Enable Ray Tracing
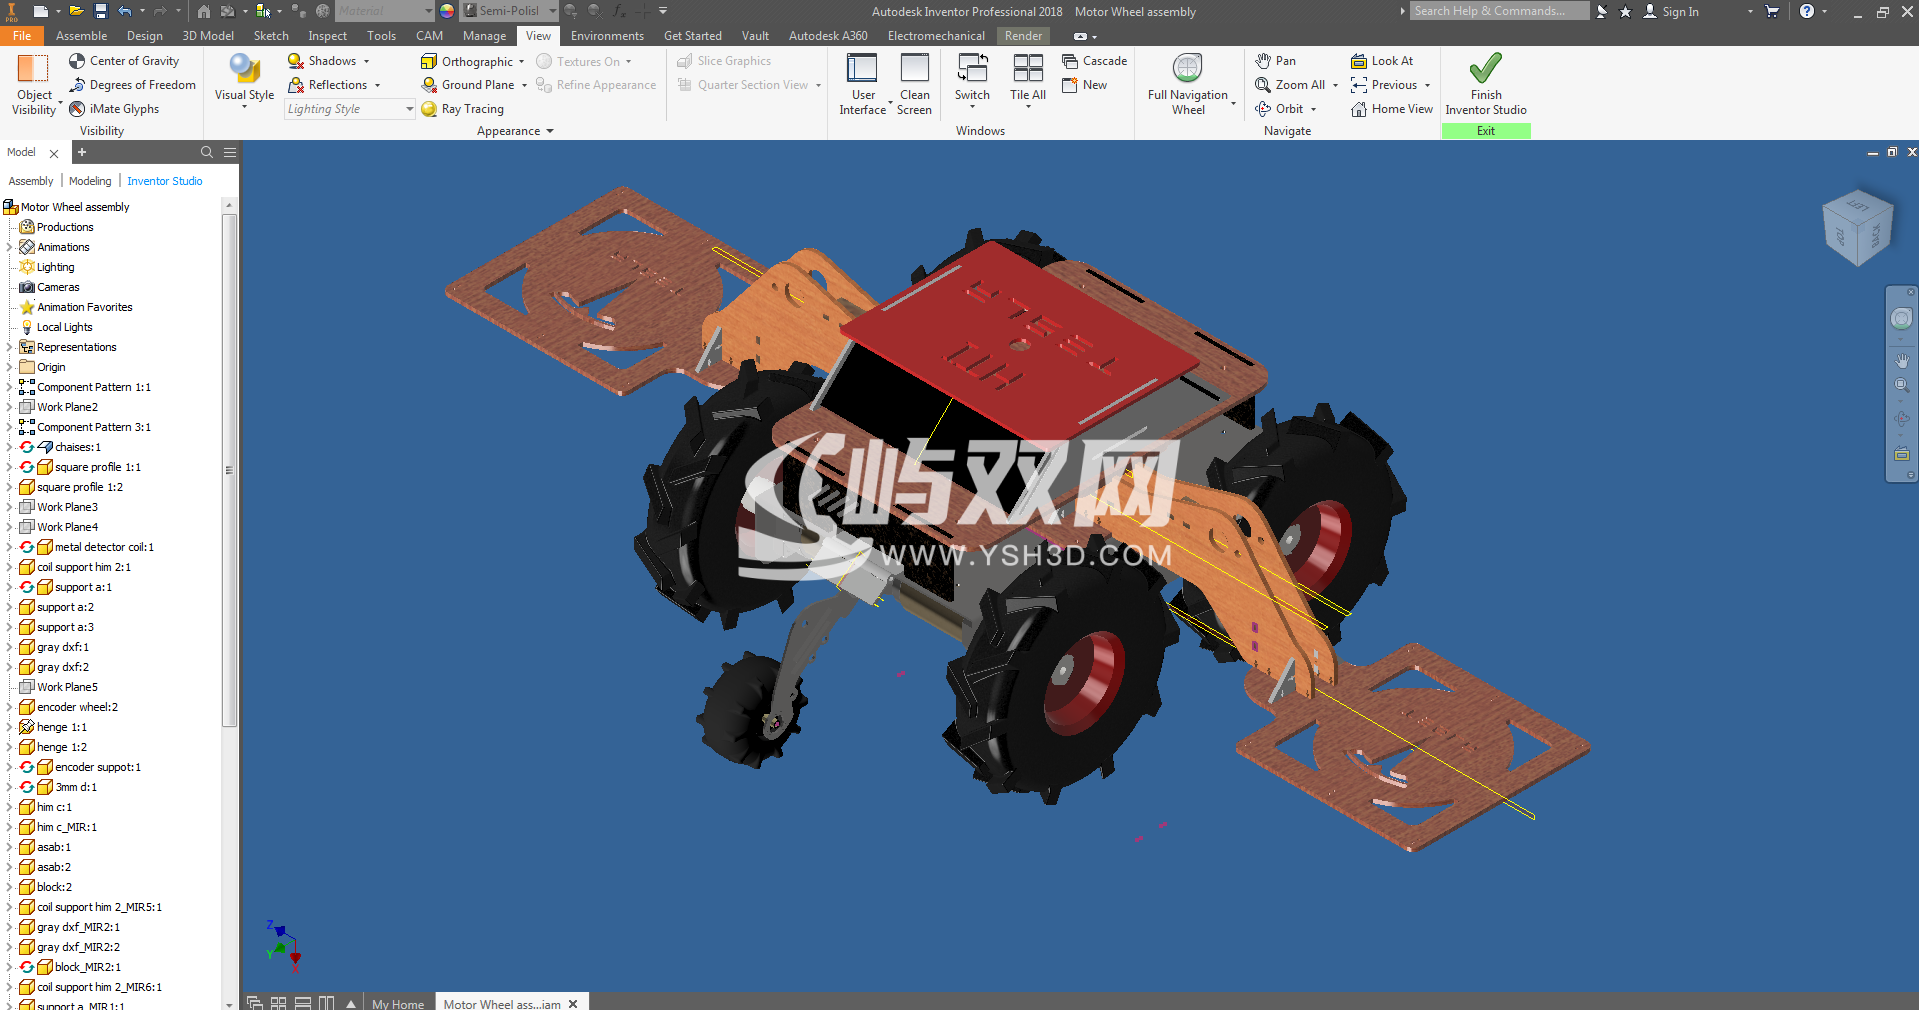The image size is (1919, 1010). (x=462, y=109)
